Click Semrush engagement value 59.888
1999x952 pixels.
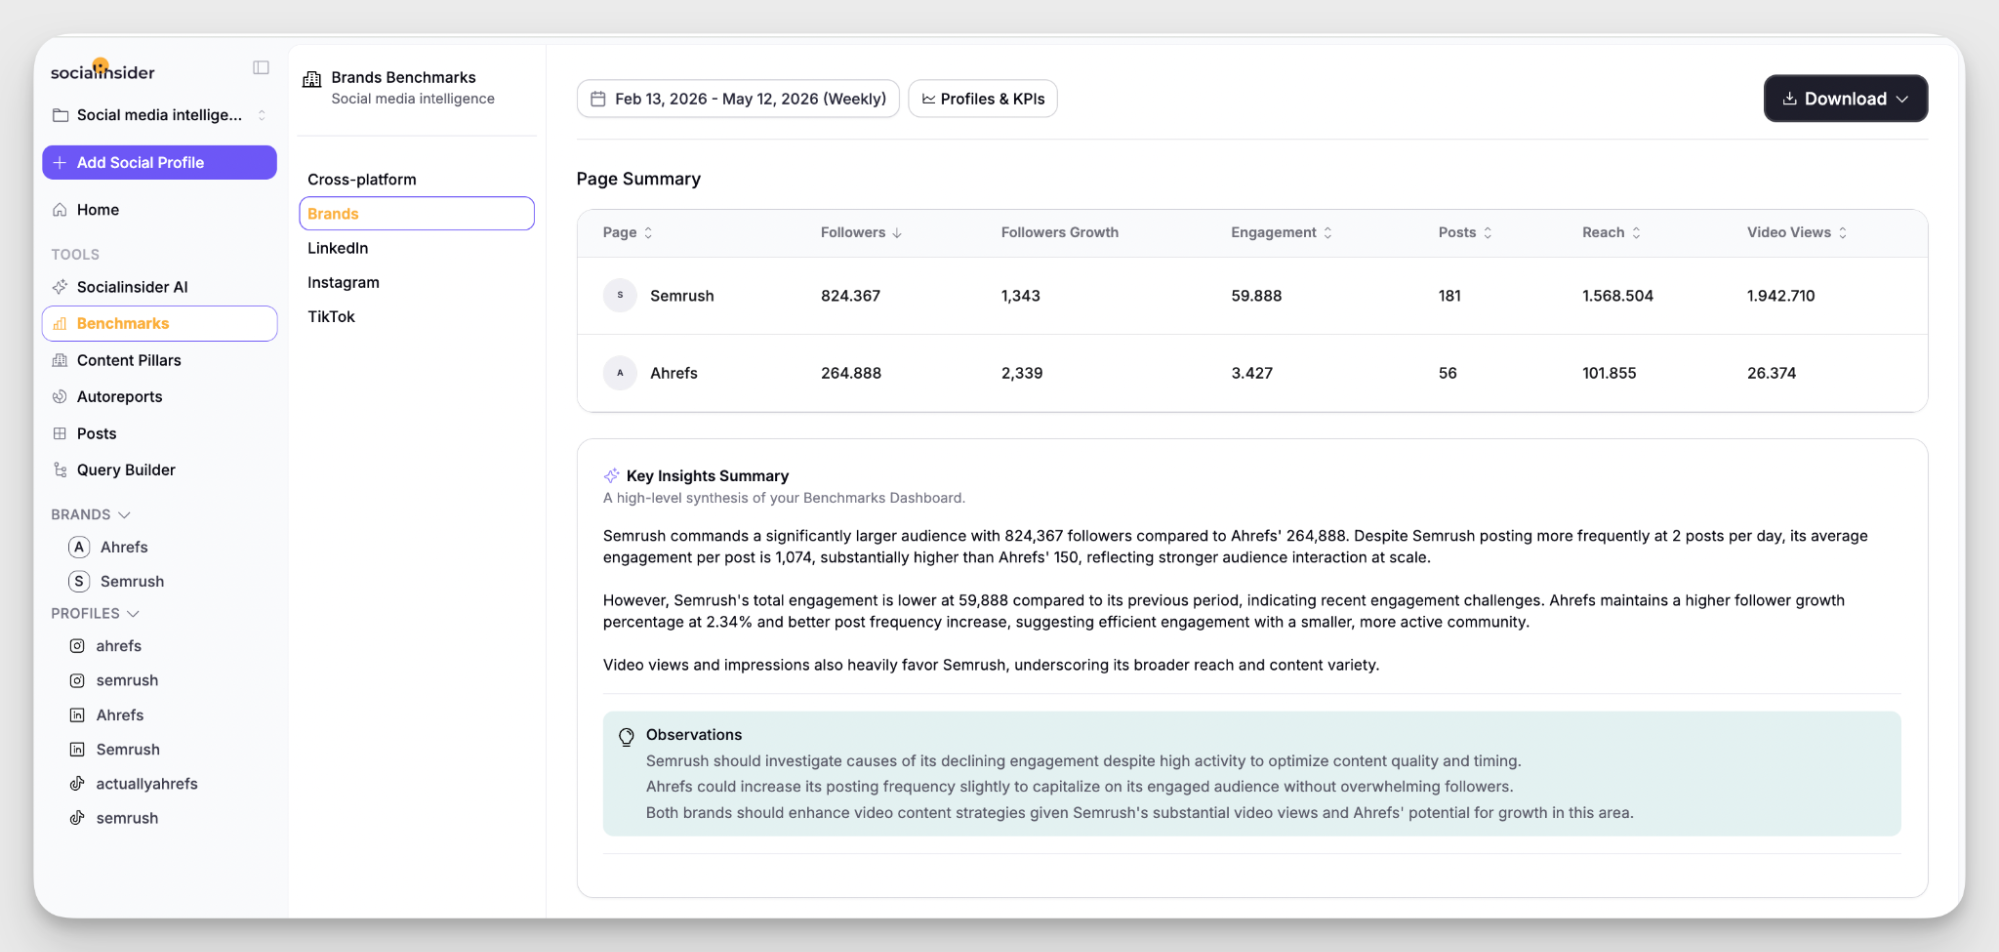point(1256,296)
